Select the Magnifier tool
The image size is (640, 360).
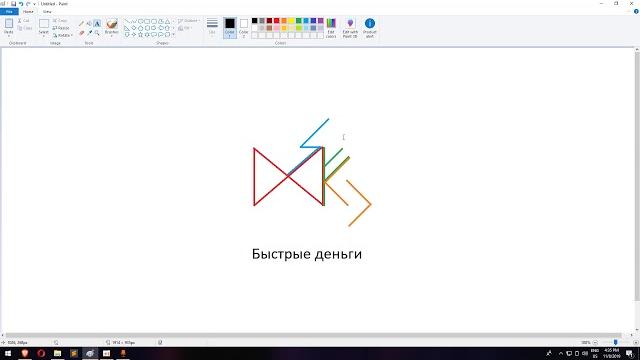97,33
